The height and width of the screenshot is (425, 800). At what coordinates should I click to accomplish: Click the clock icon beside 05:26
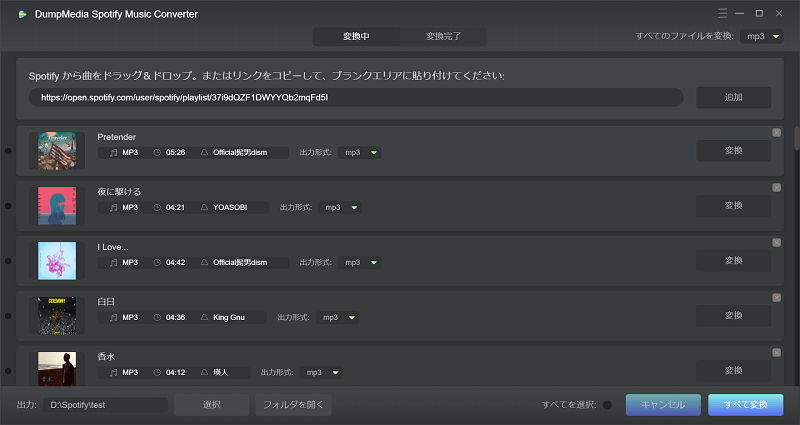pos(157,153)
